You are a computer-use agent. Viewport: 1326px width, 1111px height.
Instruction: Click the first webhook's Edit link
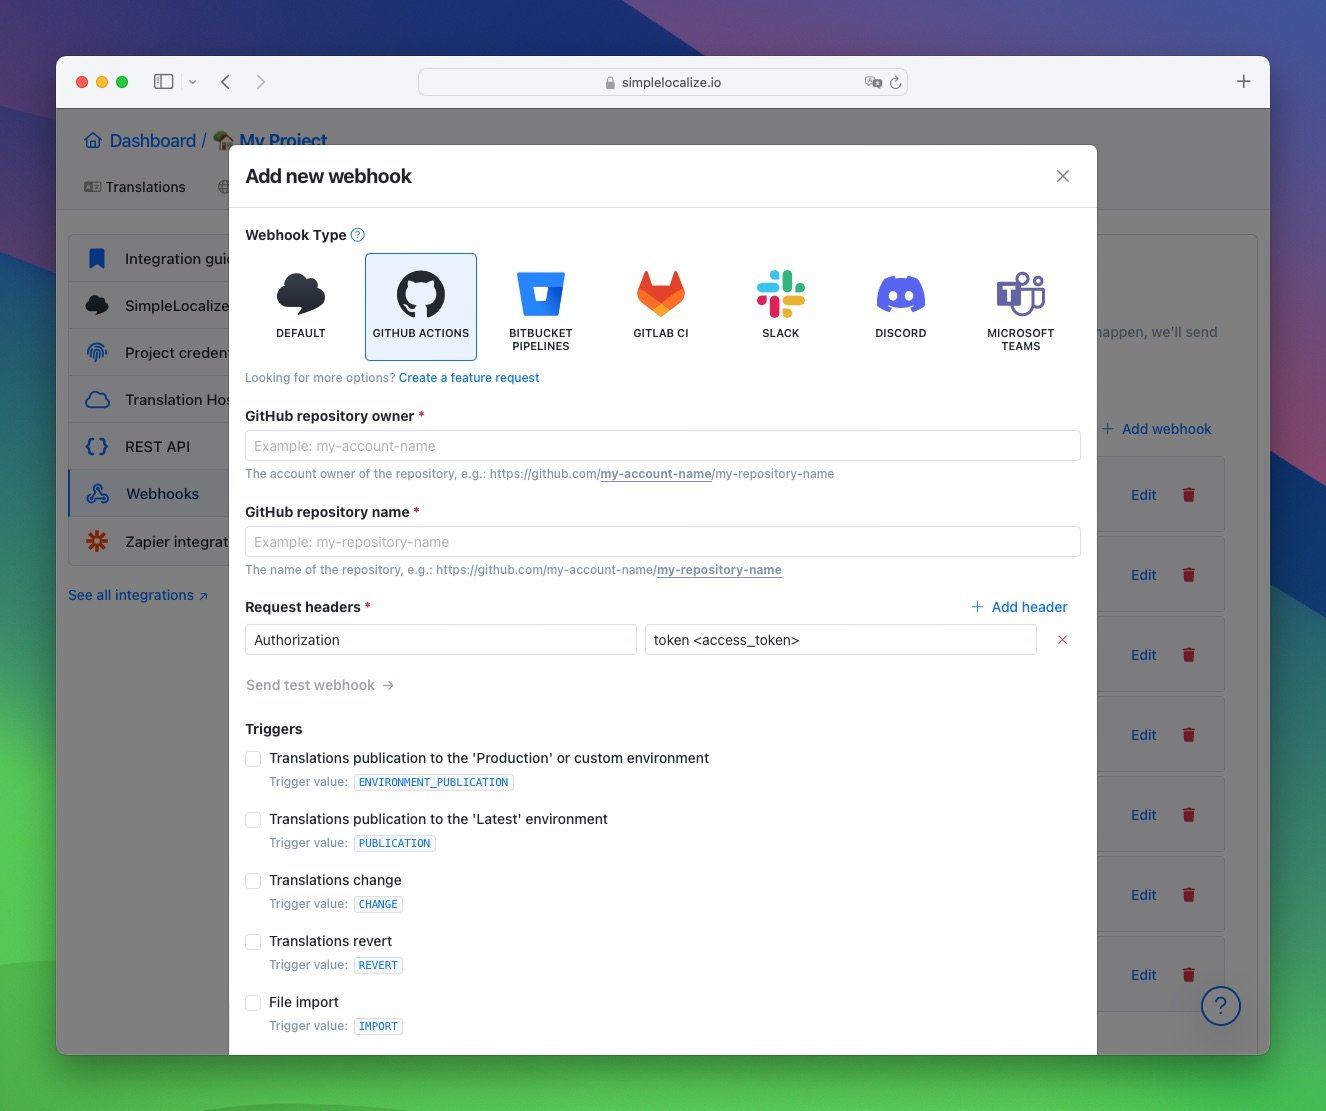tap(1144, 495)
